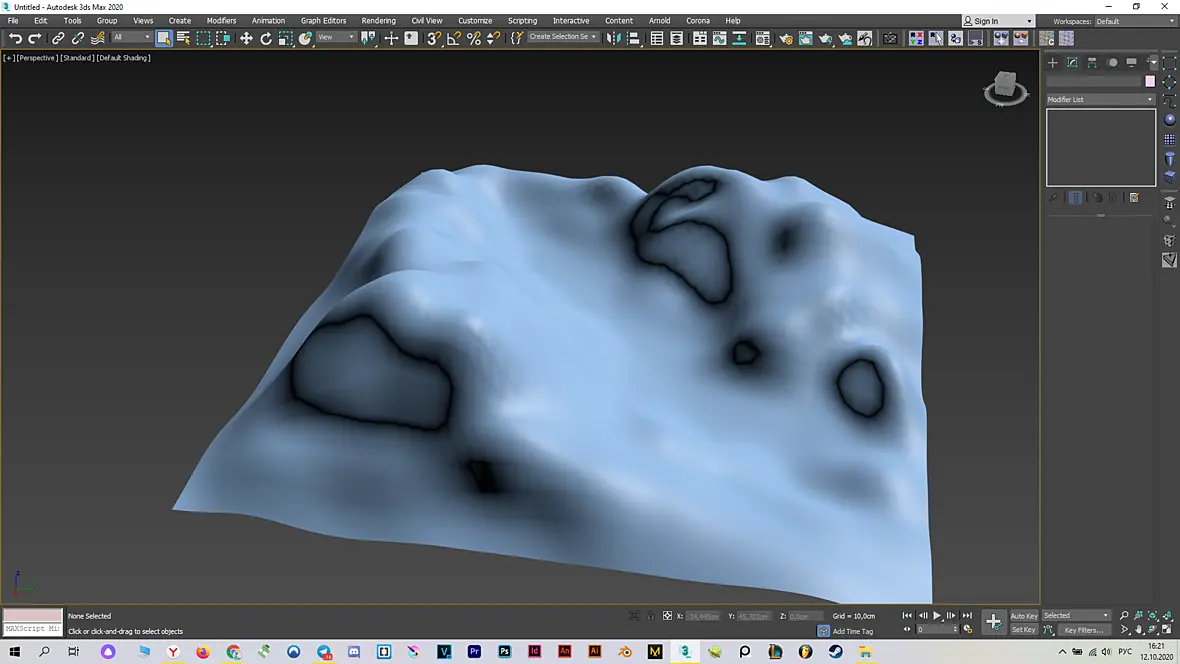
Task: Click the ViewCube in the viewport
Action: click(1005, 88)
